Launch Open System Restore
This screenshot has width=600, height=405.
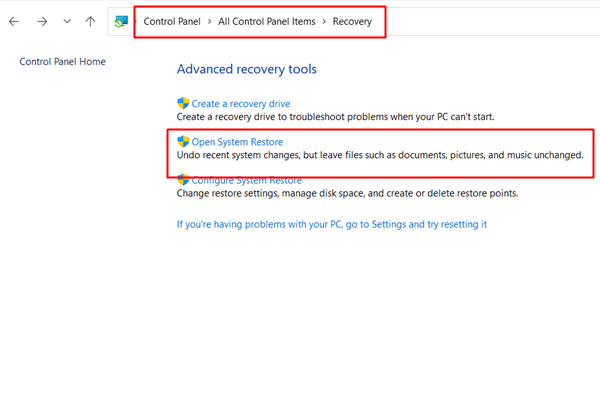(237, 142)
